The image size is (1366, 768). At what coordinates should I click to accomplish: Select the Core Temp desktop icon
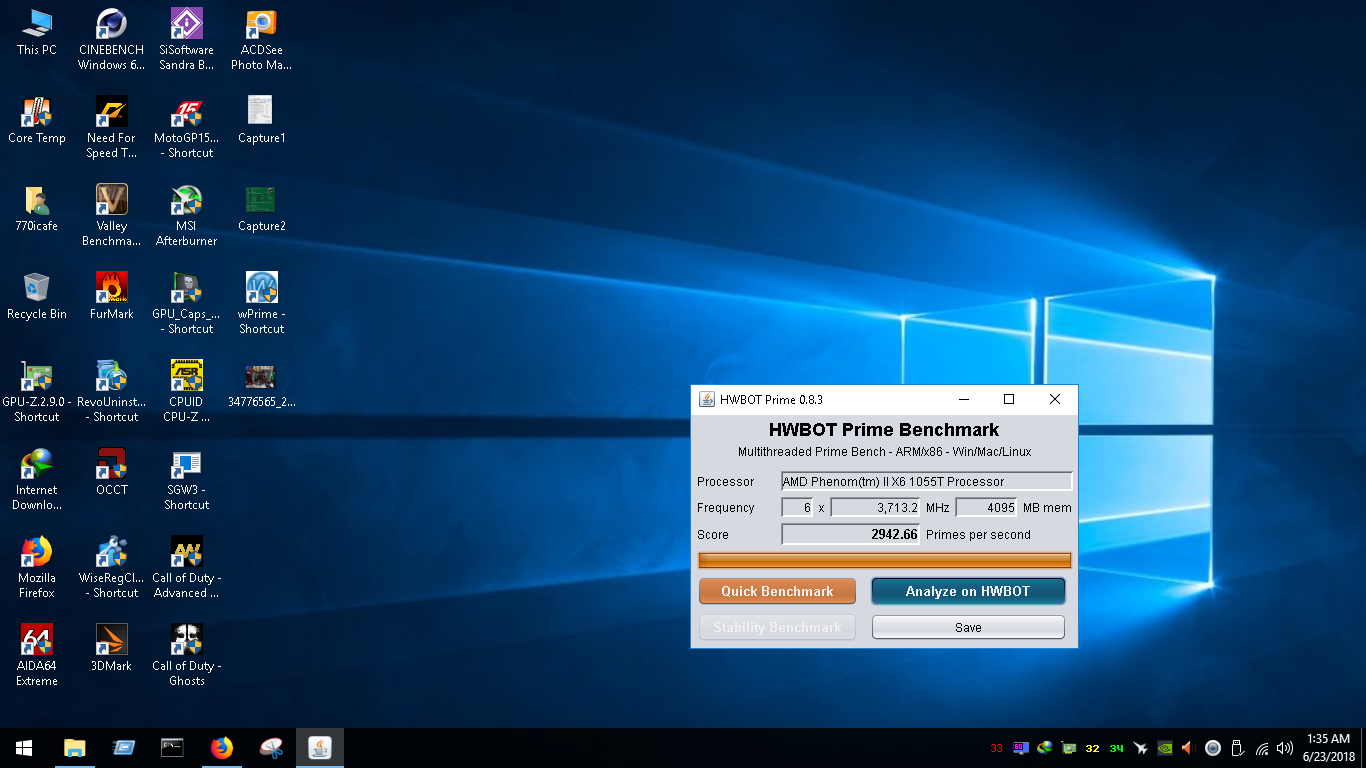pos(37,120)
